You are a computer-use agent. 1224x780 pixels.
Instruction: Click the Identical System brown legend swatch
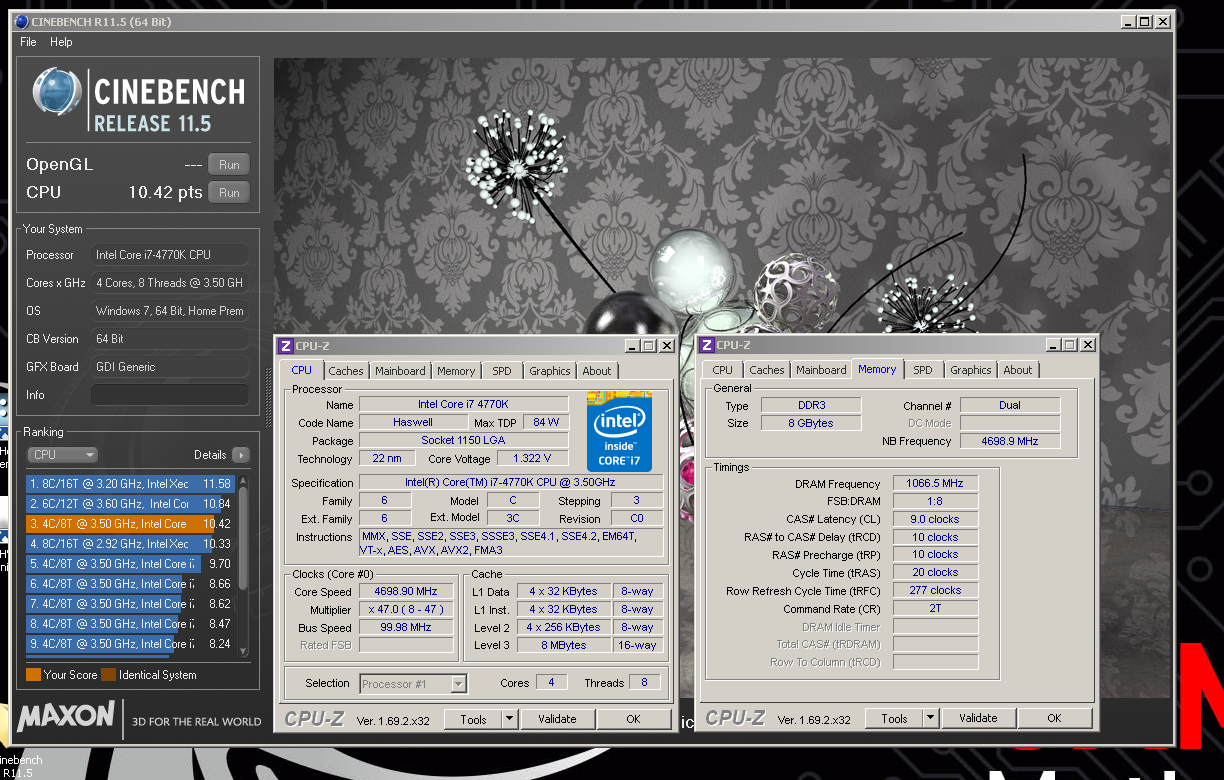point(108,675)
